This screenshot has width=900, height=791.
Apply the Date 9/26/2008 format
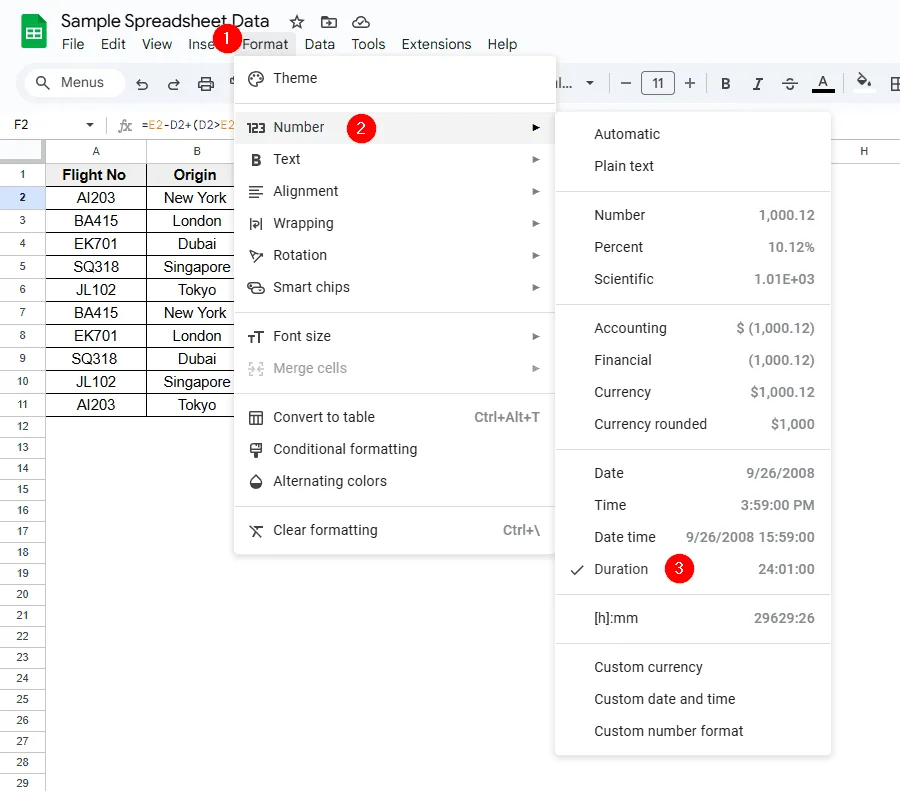(x=693, y=474)
